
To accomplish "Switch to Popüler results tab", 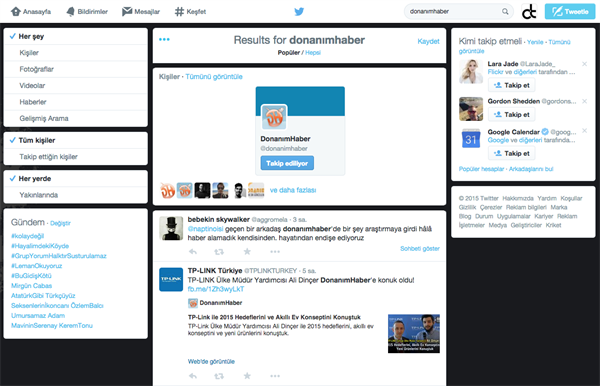I will 289,53.
